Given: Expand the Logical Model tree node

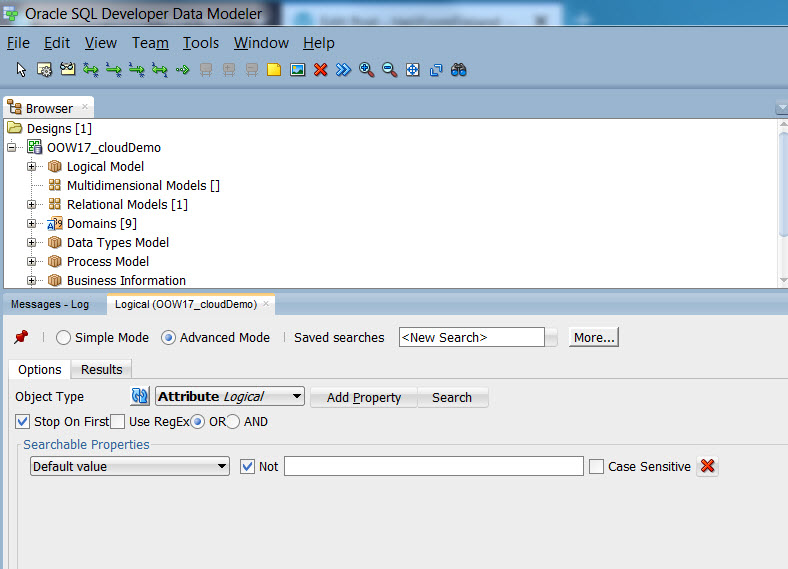Looking at the screenshot, I should click(32, 167).
